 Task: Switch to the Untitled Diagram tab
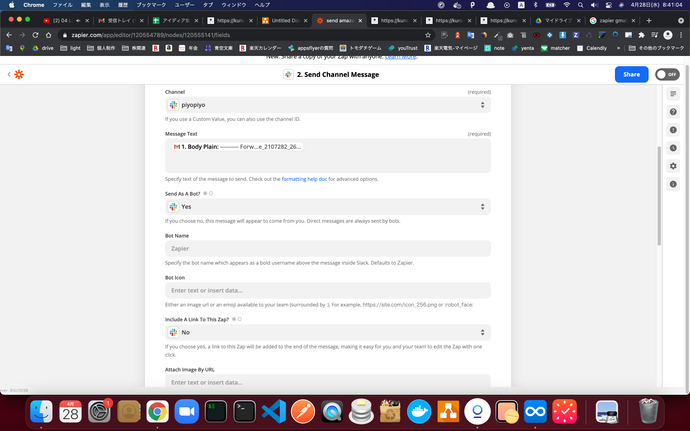pyautogui.click(x=283, y=20)
